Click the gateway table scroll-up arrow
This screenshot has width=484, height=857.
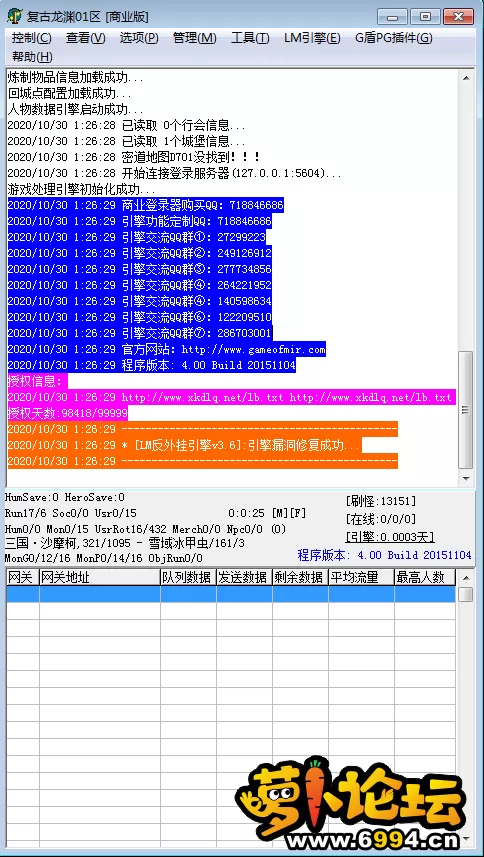tap(466, 577)
